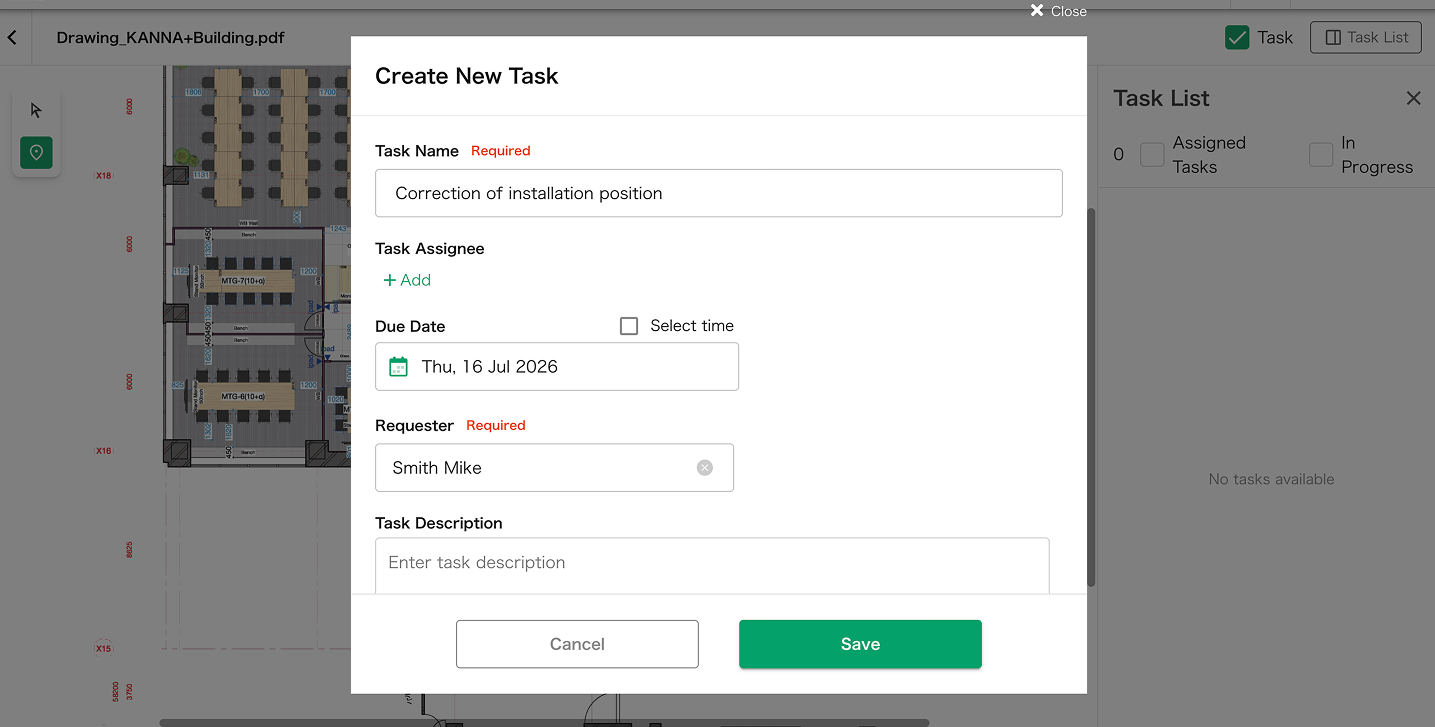Go back using the left chevron
Viewport: 1435px width, 727px height.
click(x=12, y=37)
